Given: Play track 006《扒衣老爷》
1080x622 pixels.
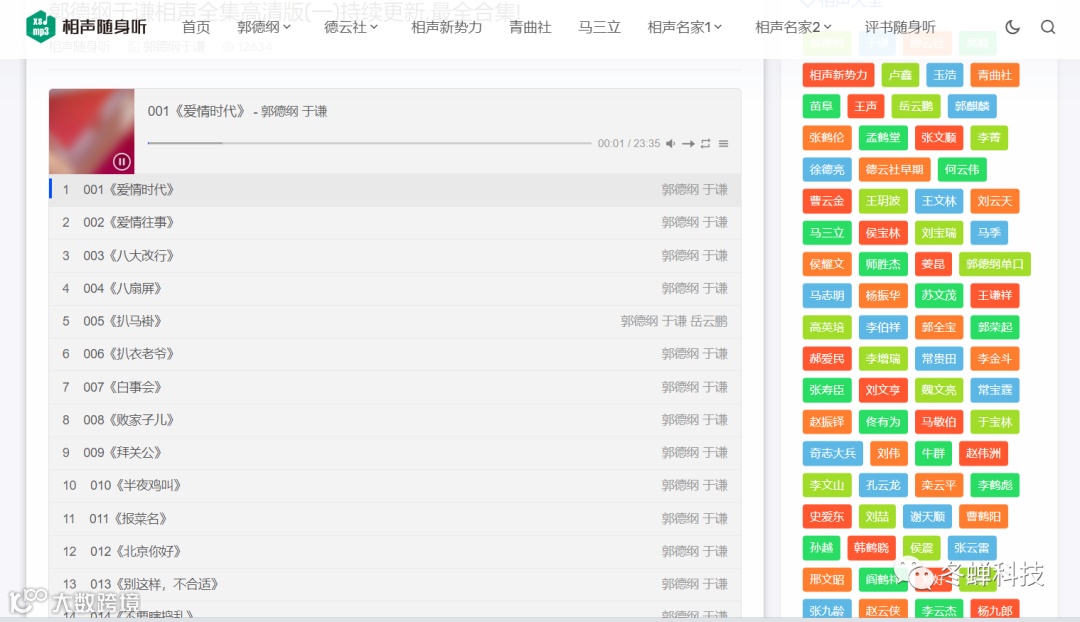Looking at the screenshot, I should (x=395, y=354).
